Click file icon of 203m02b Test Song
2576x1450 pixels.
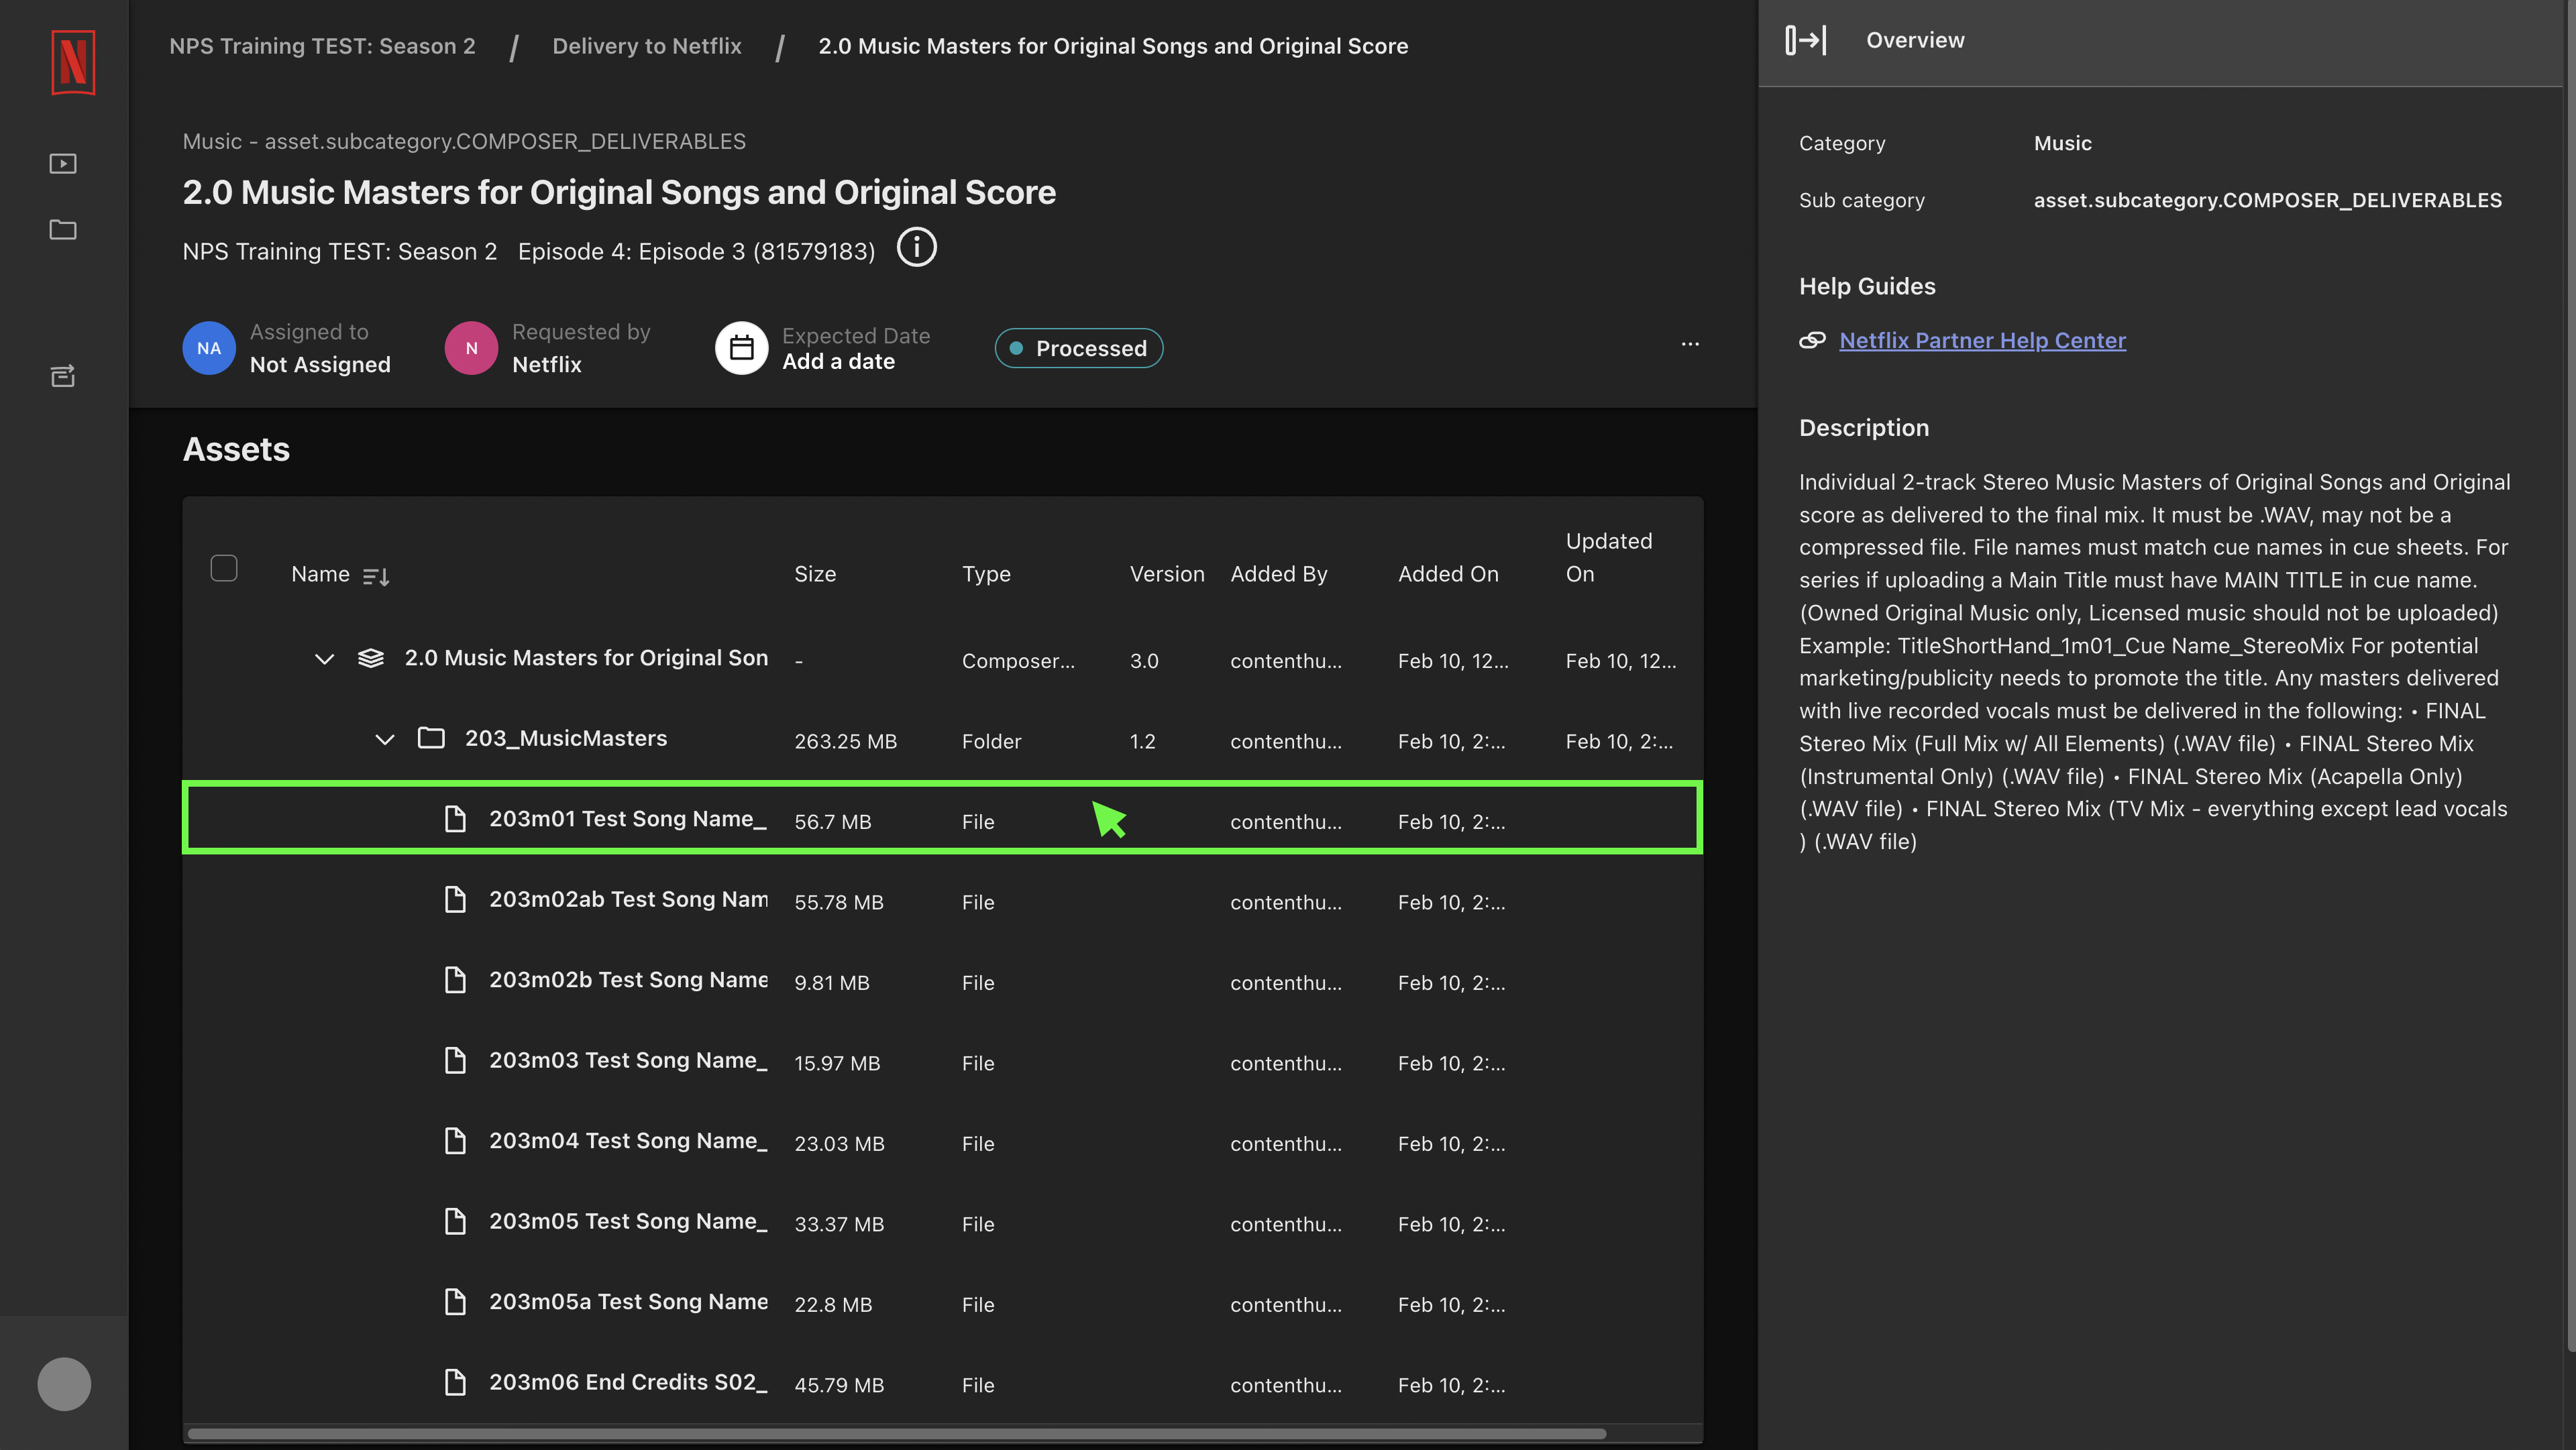coord(455,980)
